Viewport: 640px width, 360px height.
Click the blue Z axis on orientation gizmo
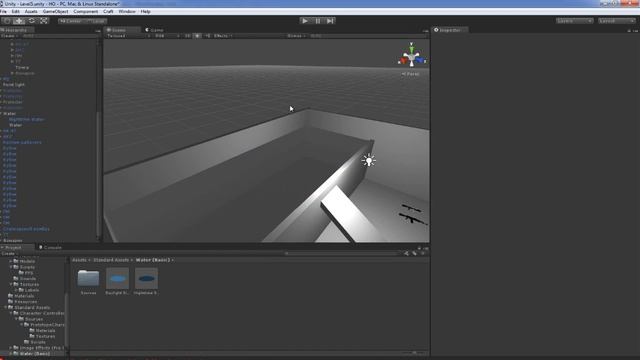[420, 60]
